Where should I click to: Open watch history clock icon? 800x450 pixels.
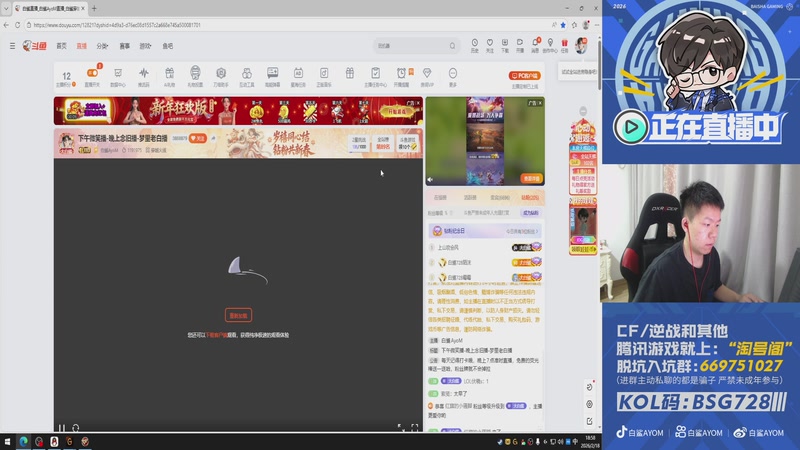coord(474,45)
